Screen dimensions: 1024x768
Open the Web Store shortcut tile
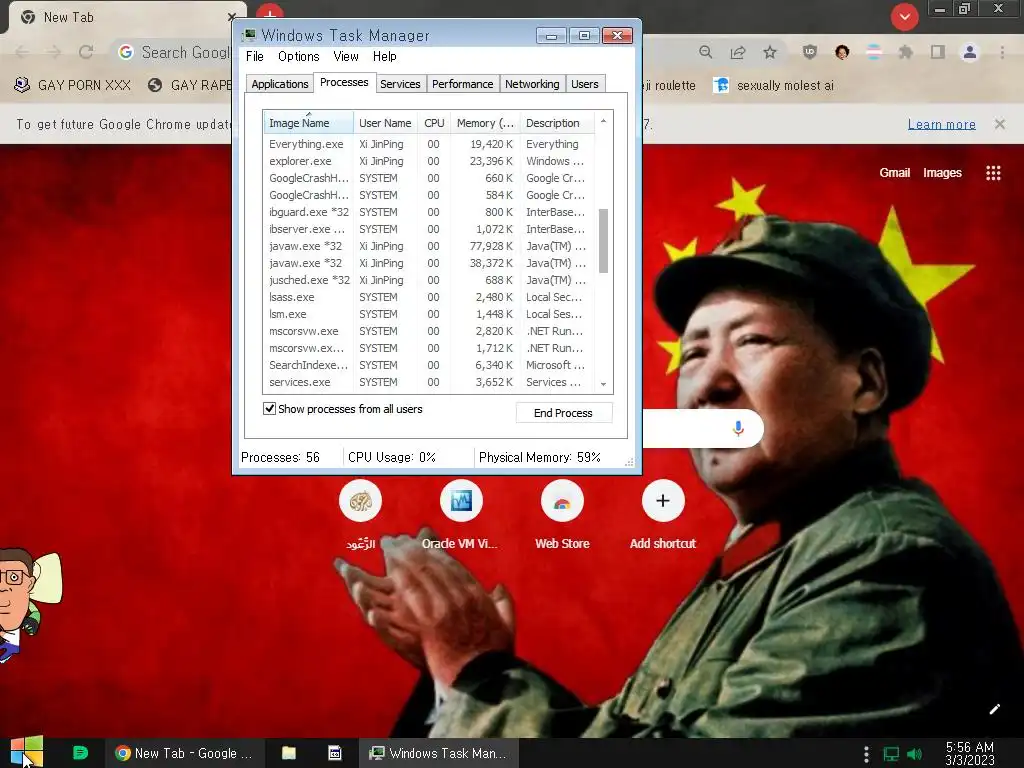tap(562, 516)
